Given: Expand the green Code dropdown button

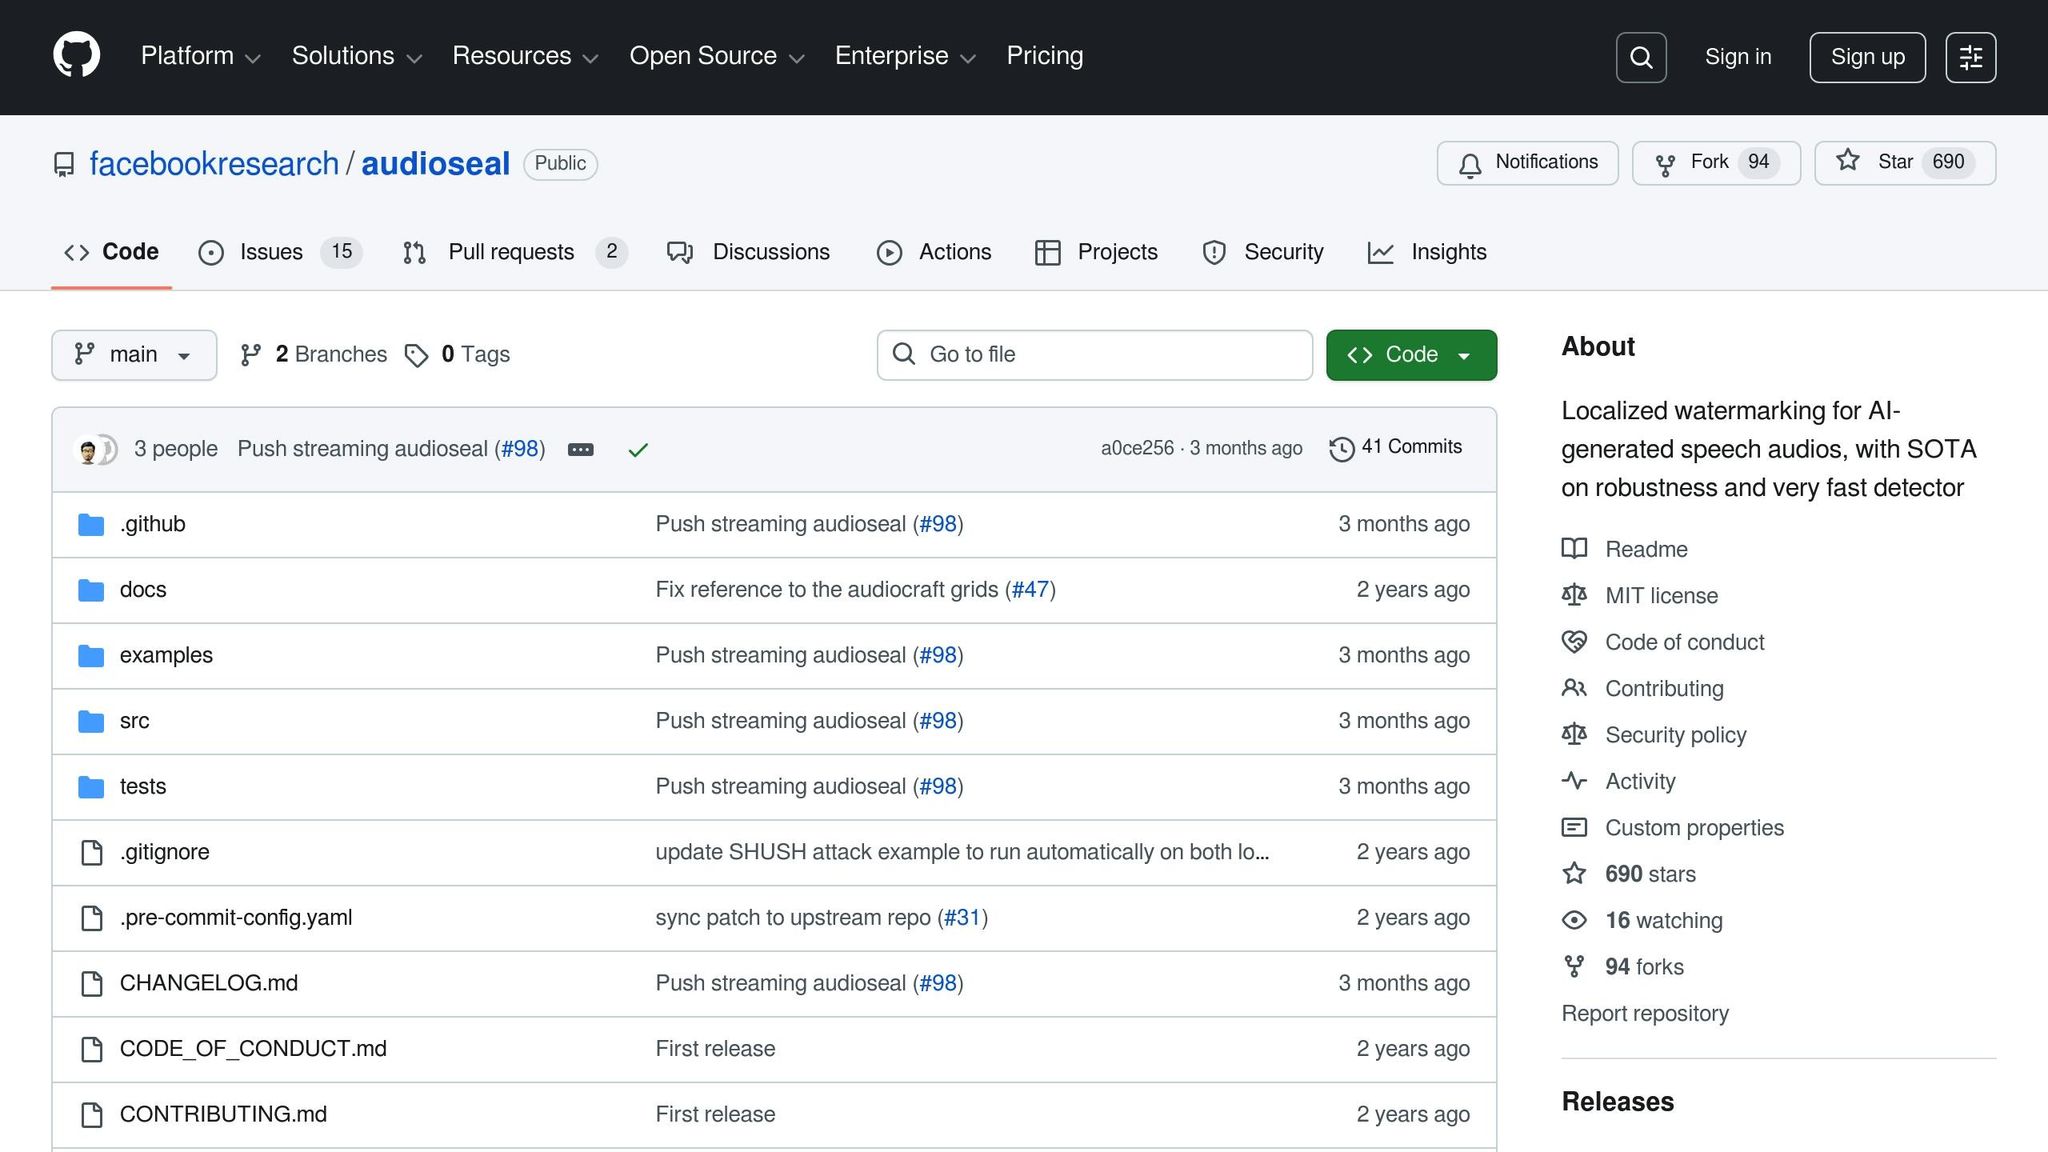Looking at the screenshot, I should (1411, 355).
